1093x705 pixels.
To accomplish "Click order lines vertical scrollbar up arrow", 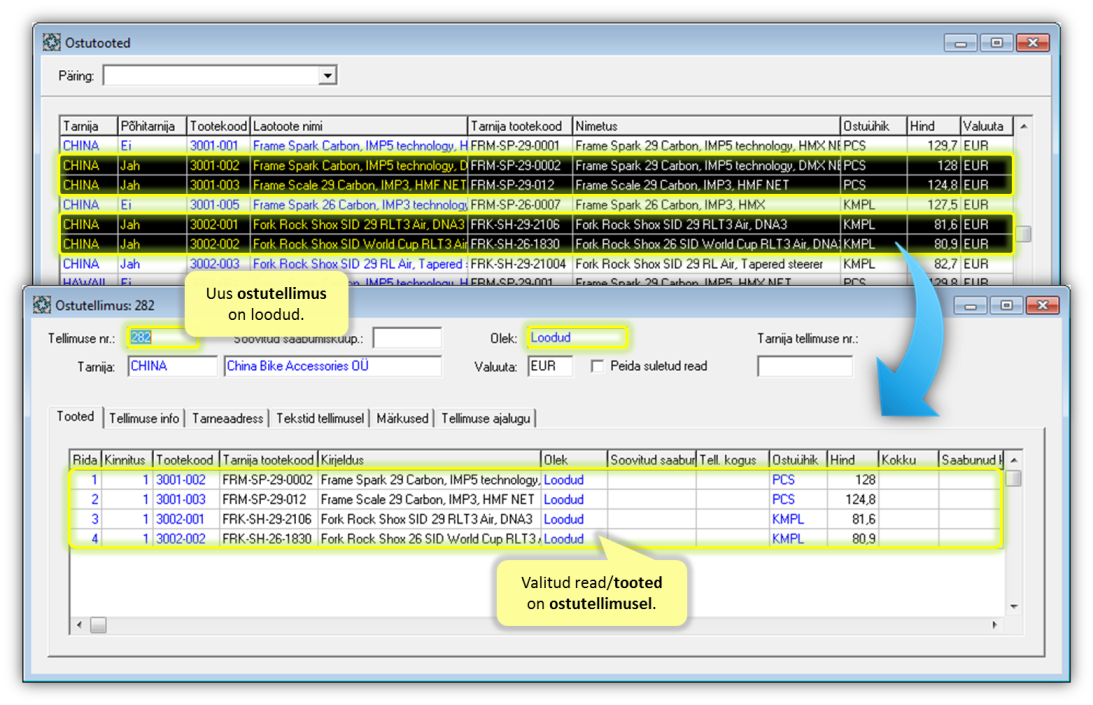I will 1014,460.
